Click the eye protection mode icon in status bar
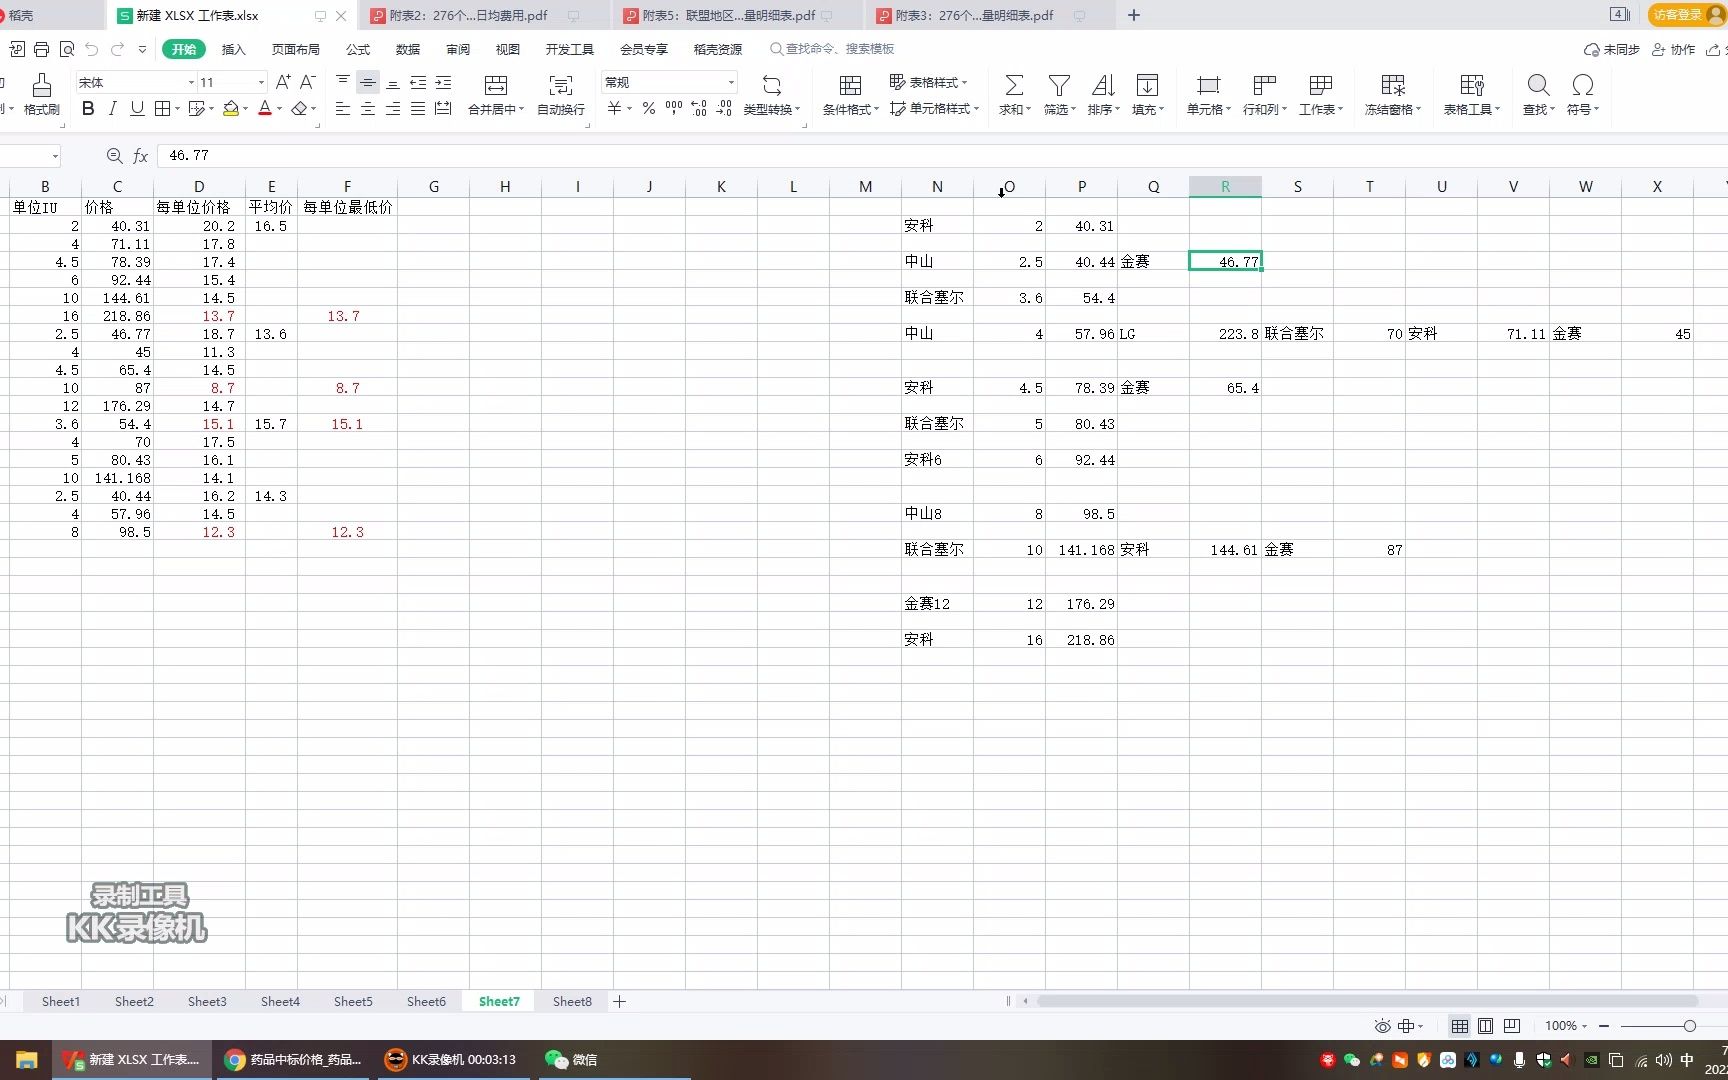The image size is (1728, 1080). pyautogui.click(x=1382, y=1026)
